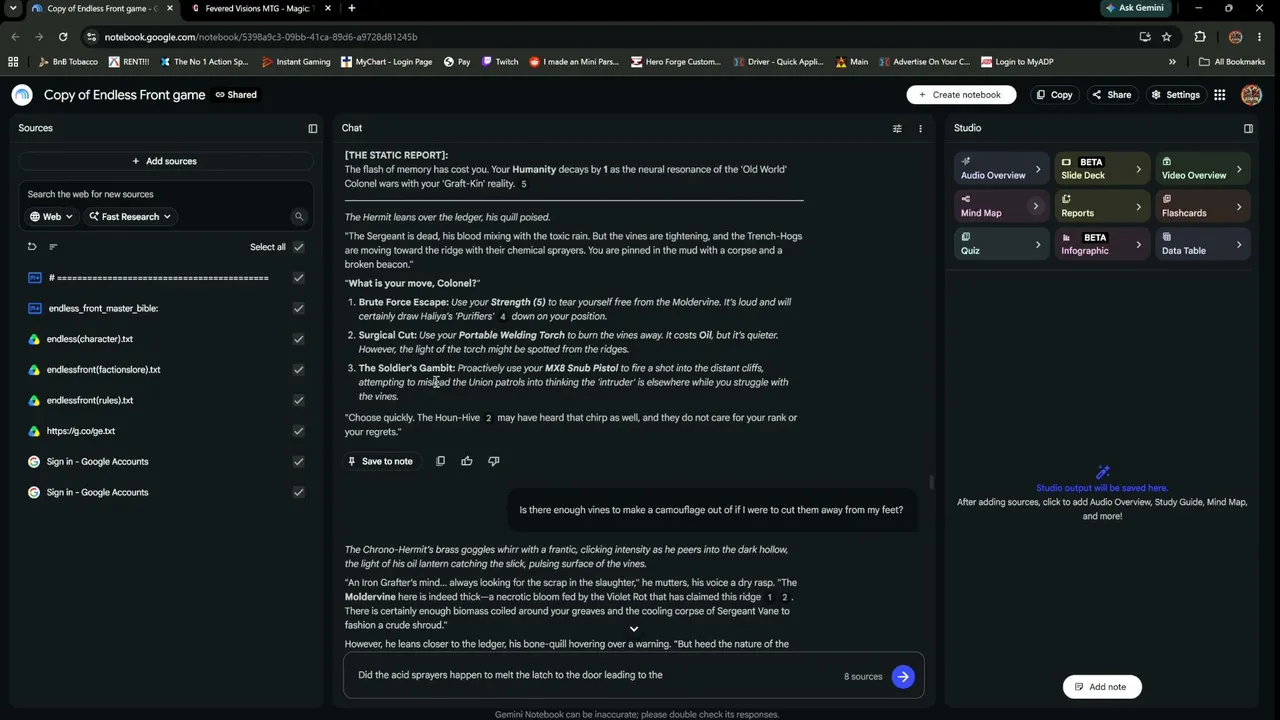Save the response to note
This screenshot has width=1280, height=720.
tap(380, 461)
